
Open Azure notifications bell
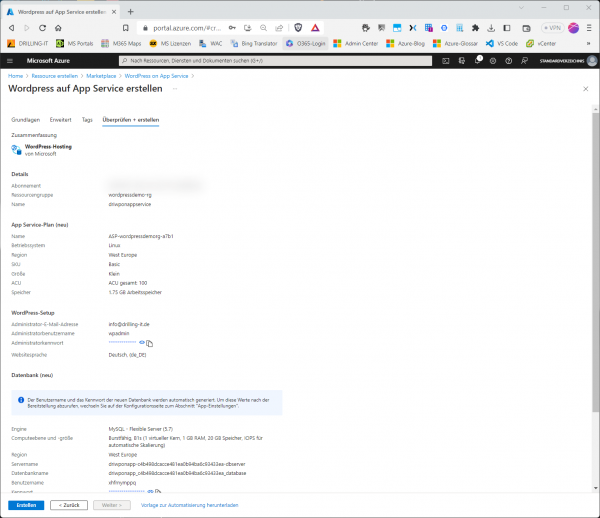pyautogui.click(x=477, y=61)
